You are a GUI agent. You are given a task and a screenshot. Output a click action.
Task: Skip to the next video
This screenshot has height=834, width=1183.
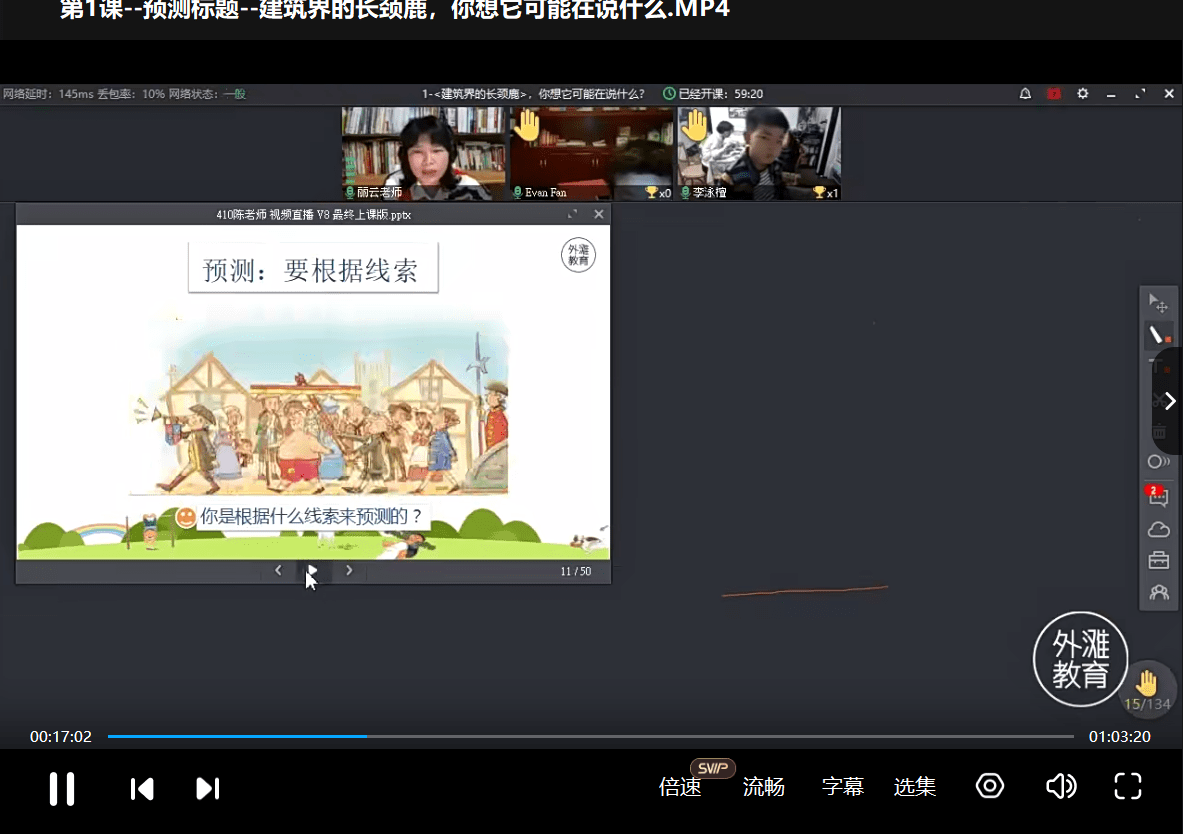pos(207,789)
